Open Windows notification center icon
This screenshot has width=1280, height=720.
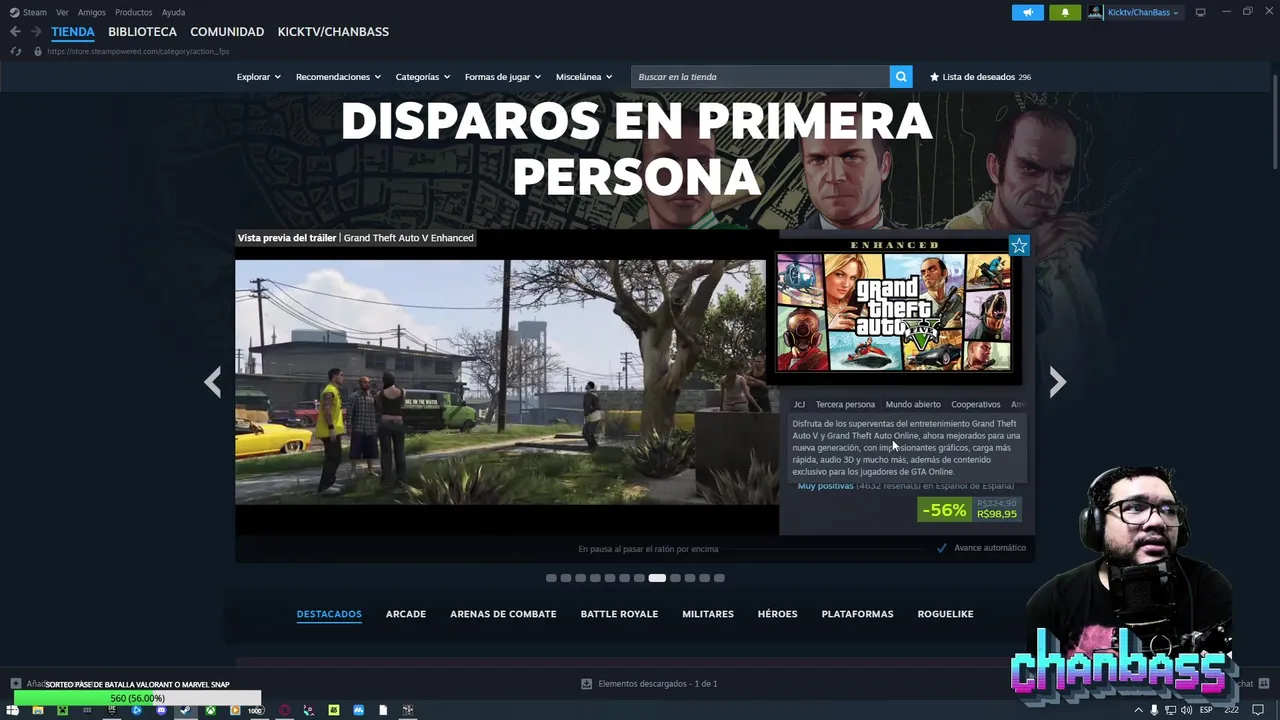(x=1258, y=710)
